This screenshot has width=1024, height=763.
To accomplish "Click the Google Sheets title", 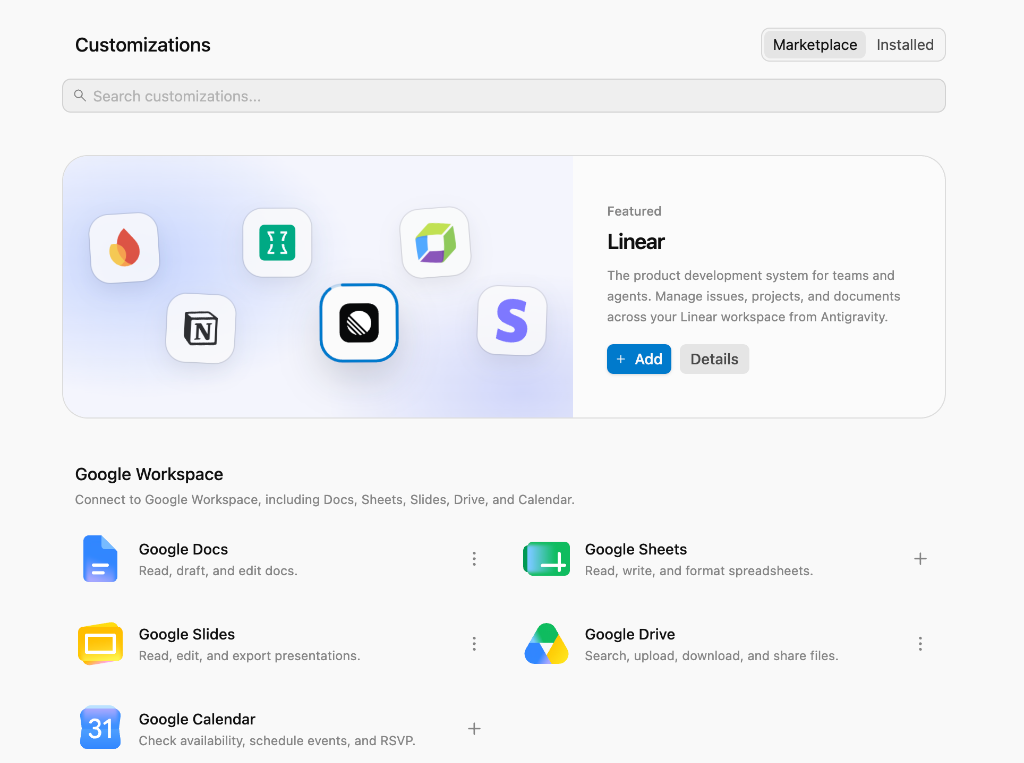I will pos(636,549).
